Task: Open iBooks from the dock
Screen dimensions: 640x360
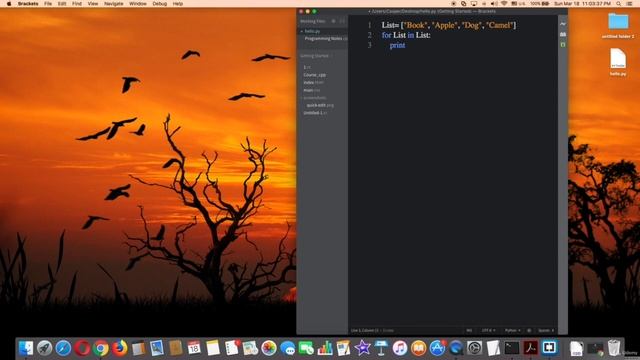Action: click(x=418, y=348)
